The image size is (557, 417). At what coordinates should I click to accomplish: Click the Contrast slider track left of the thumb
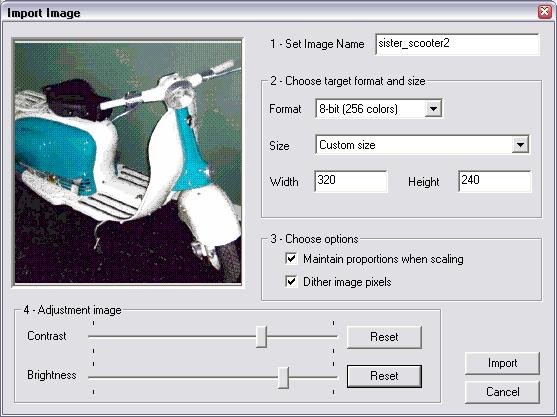[172, 336]
